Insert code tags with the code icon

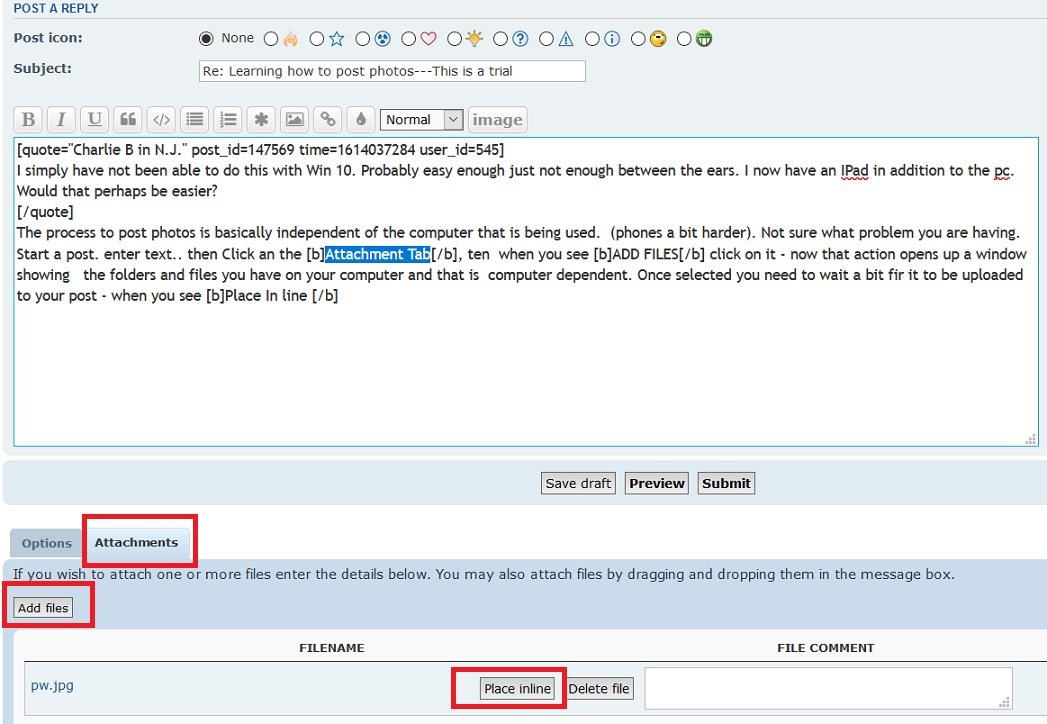click(x=160, y=120)
